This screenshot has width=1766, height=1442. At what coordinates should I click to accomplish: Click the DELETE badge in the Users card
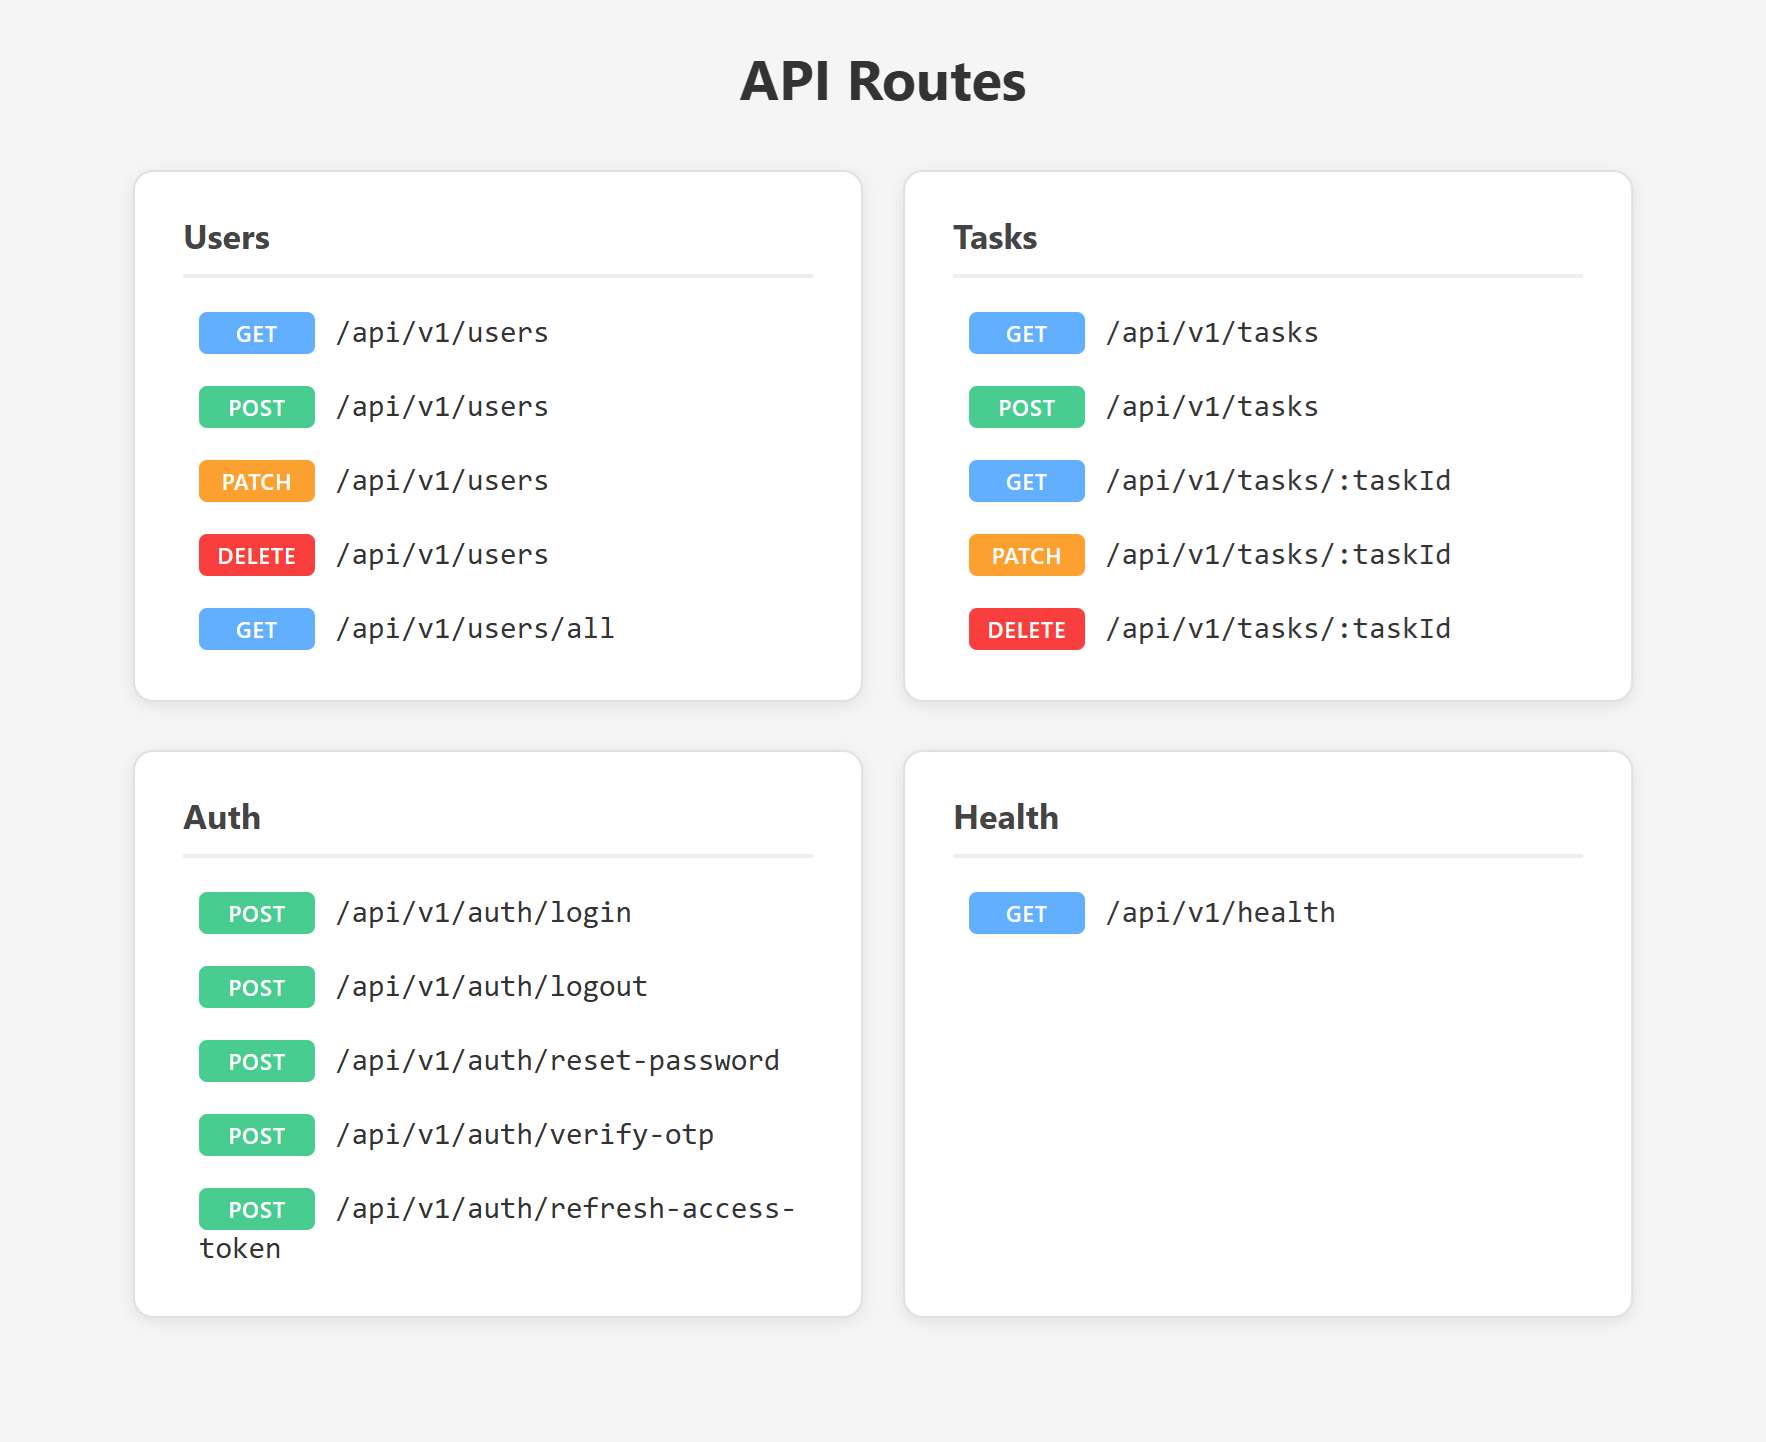pyautogui.click(x=257, y=555)
